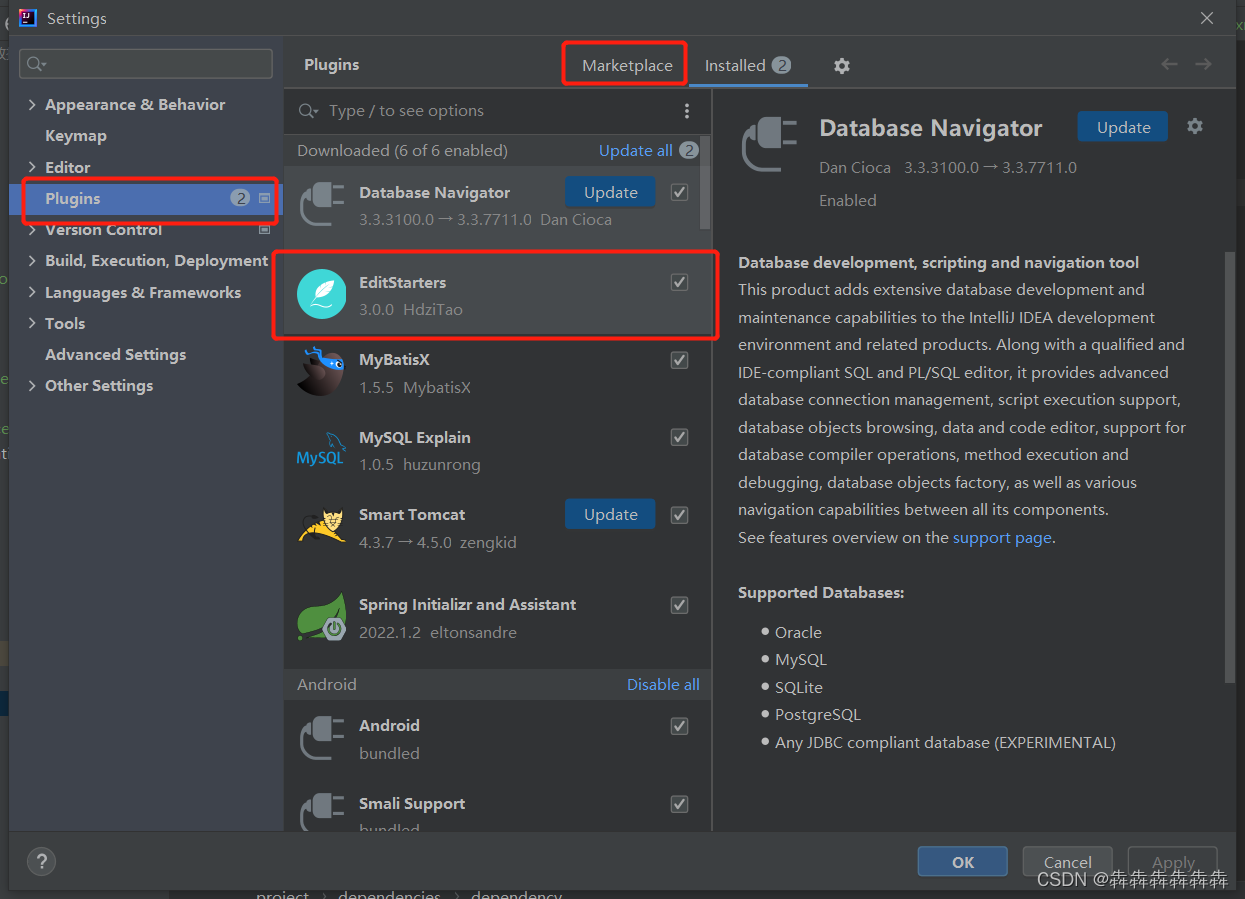Click the Disable all link for Android
This screenshot has height=899, width=1245.
(663, 684)
